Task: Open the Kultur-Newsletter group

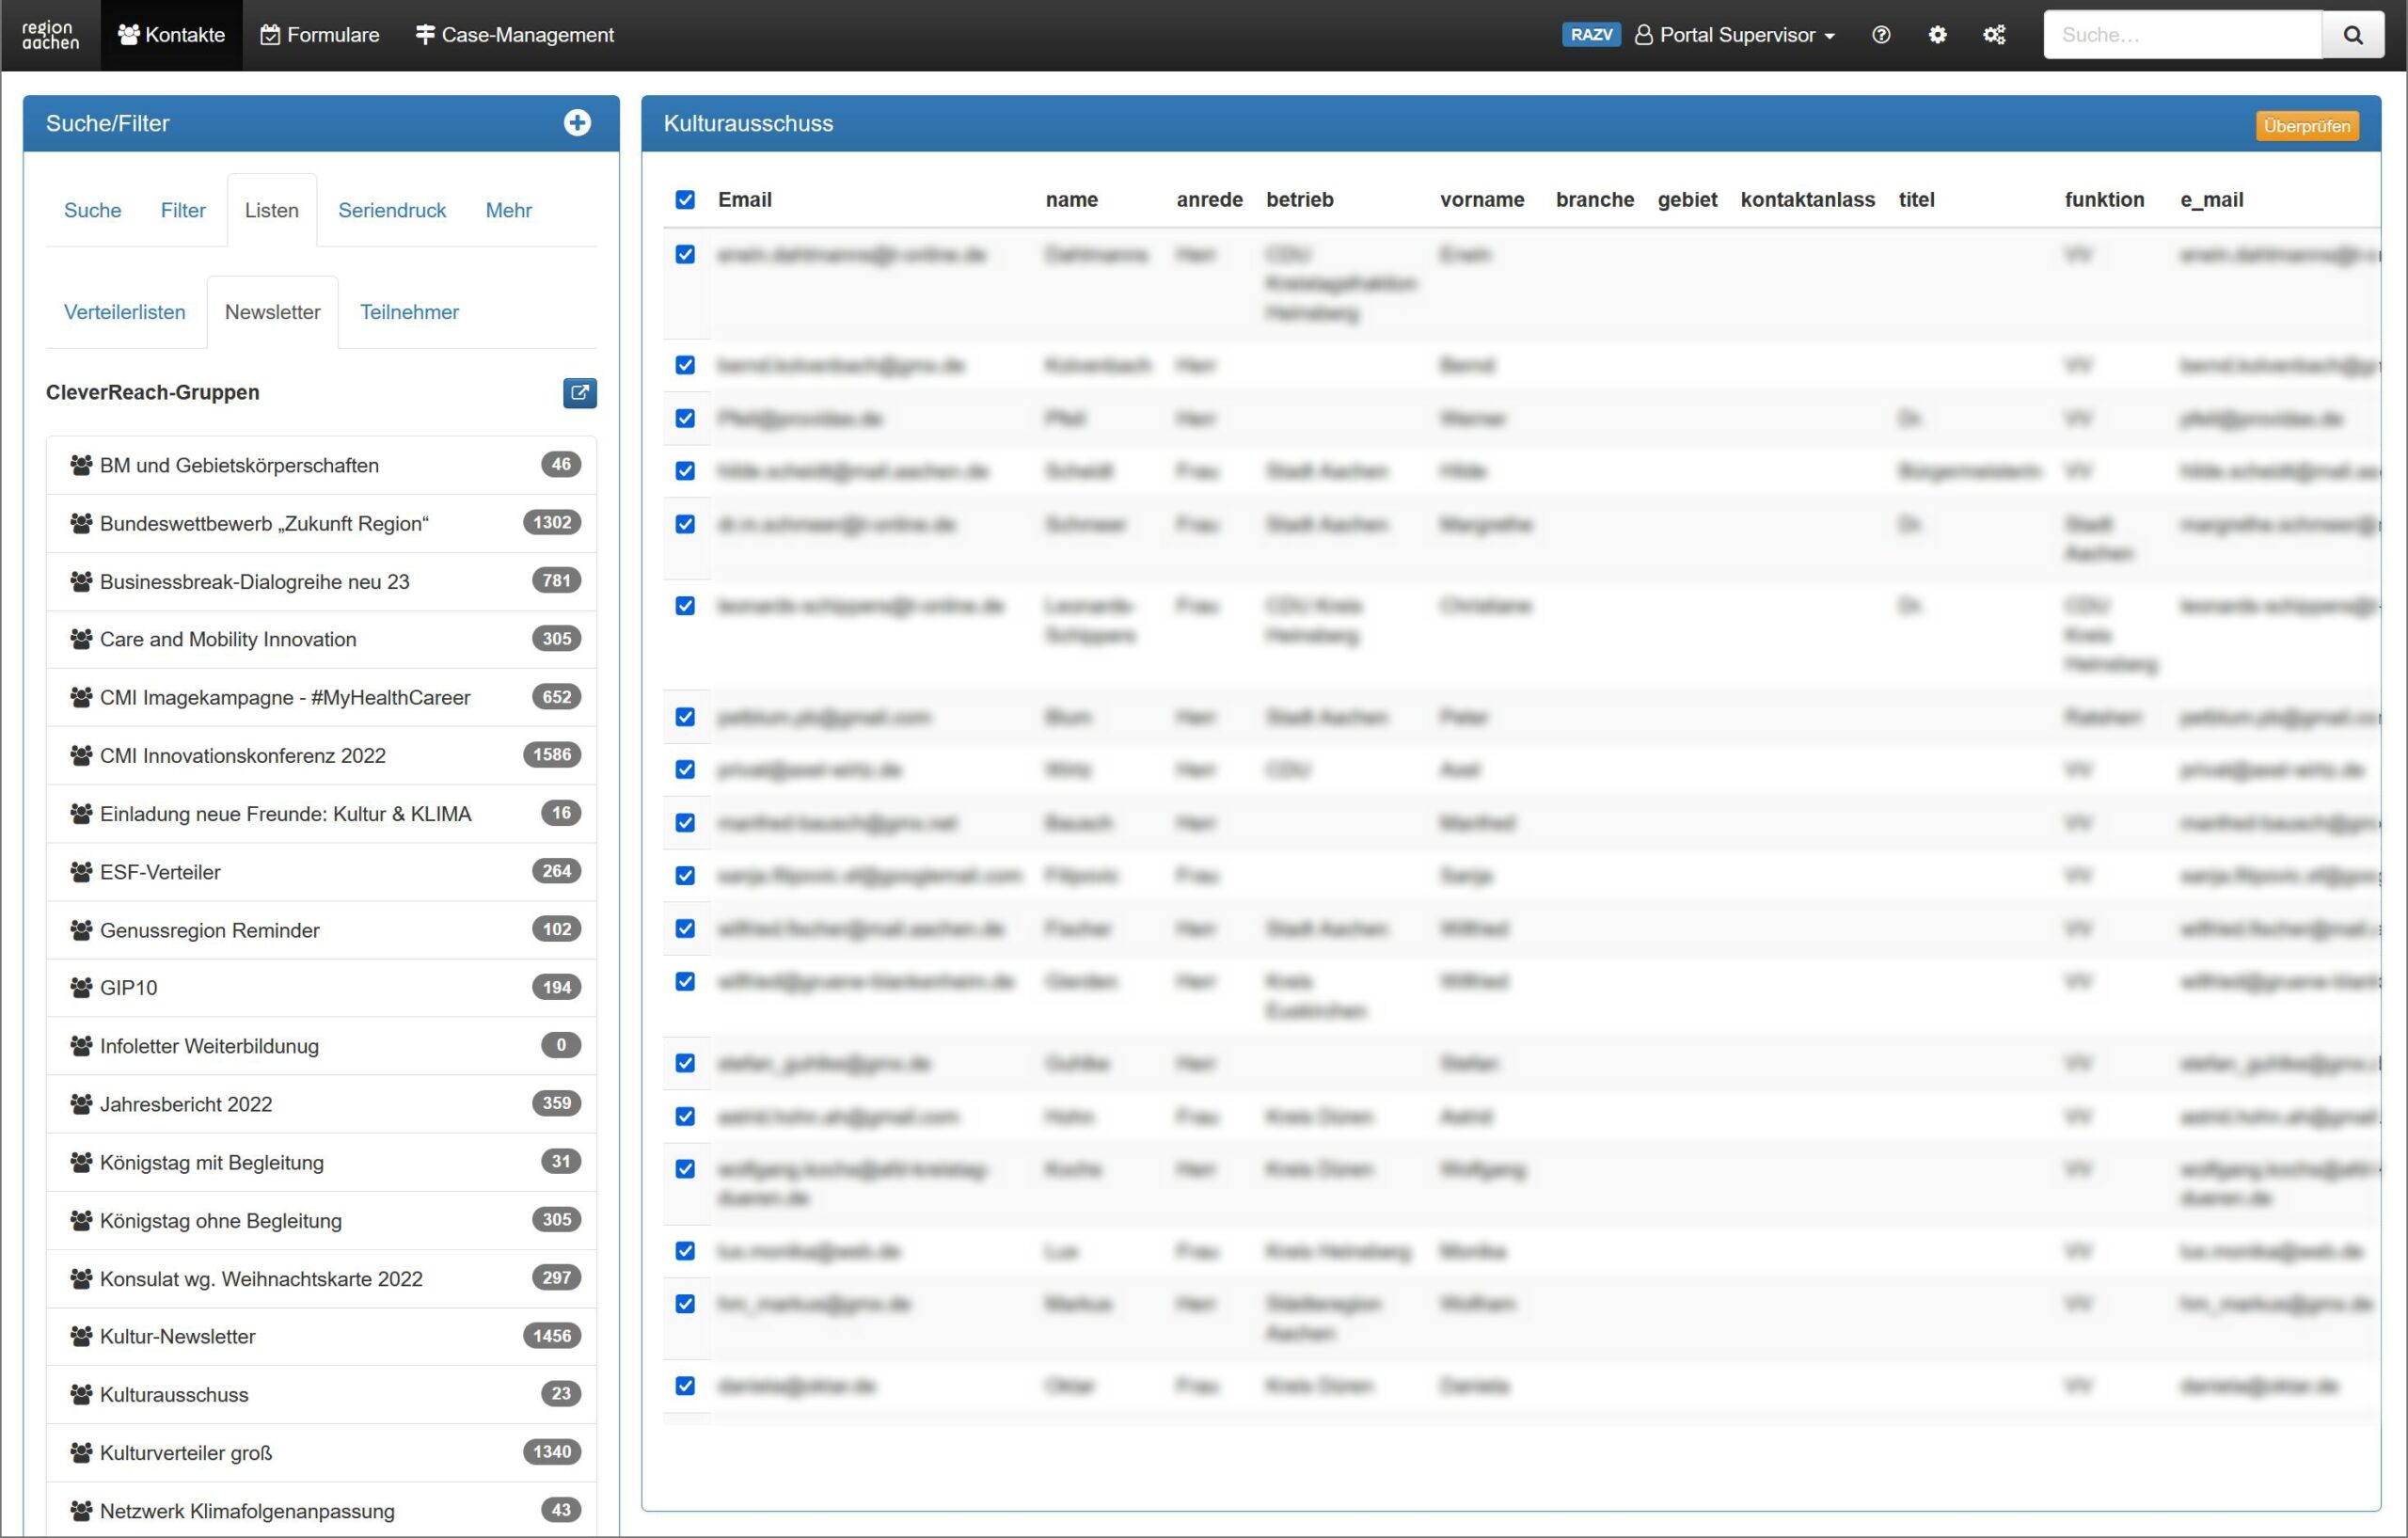Action: 178,1336
